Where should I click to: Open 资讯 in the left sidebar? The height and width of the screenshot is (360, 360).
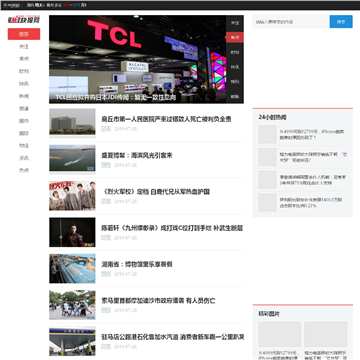click(x=24, y=158)
